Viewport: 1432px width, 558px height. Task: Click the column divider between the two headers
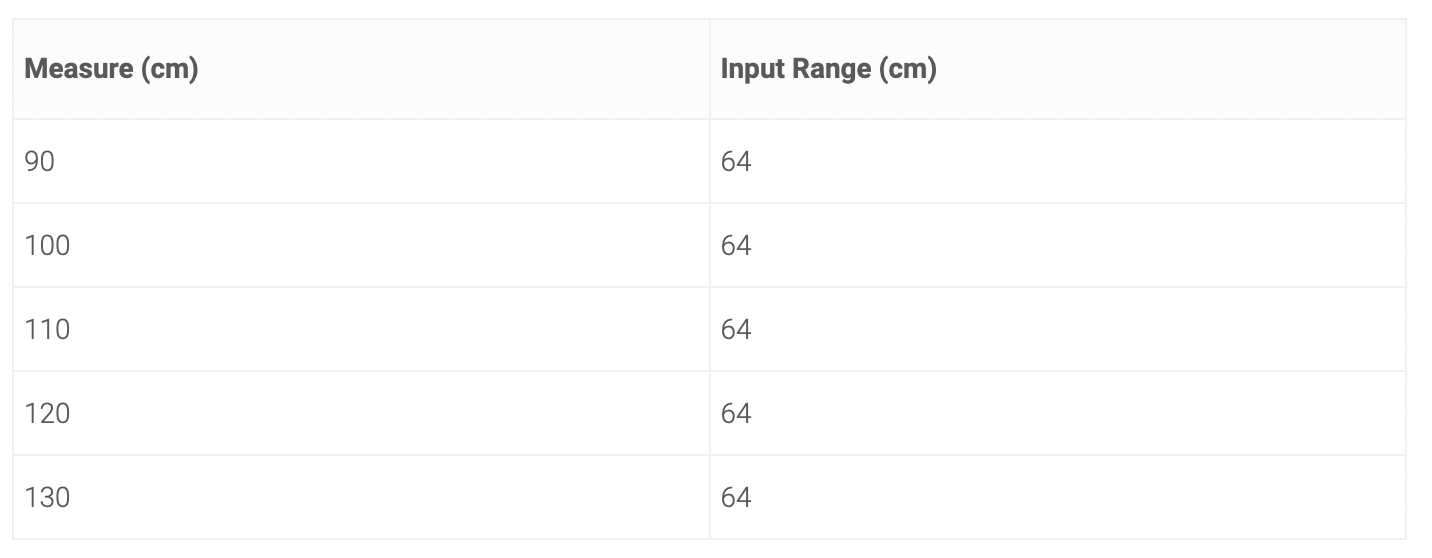[710, 69]
